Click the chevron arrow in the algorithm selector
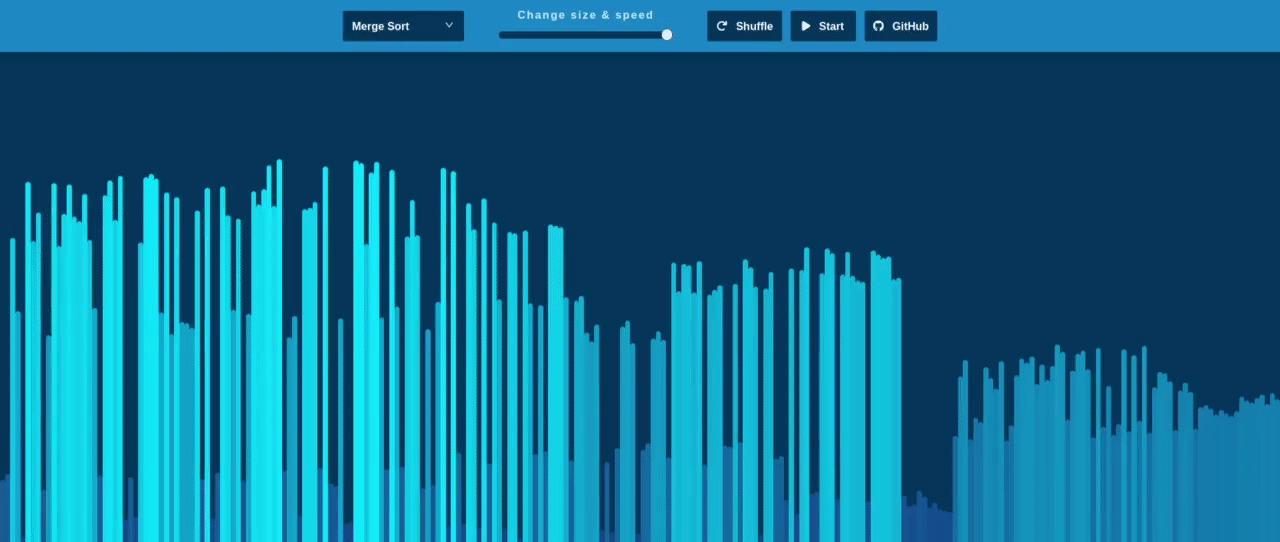The height and width of the screenshot is (542, 1280). coord(449,26)
